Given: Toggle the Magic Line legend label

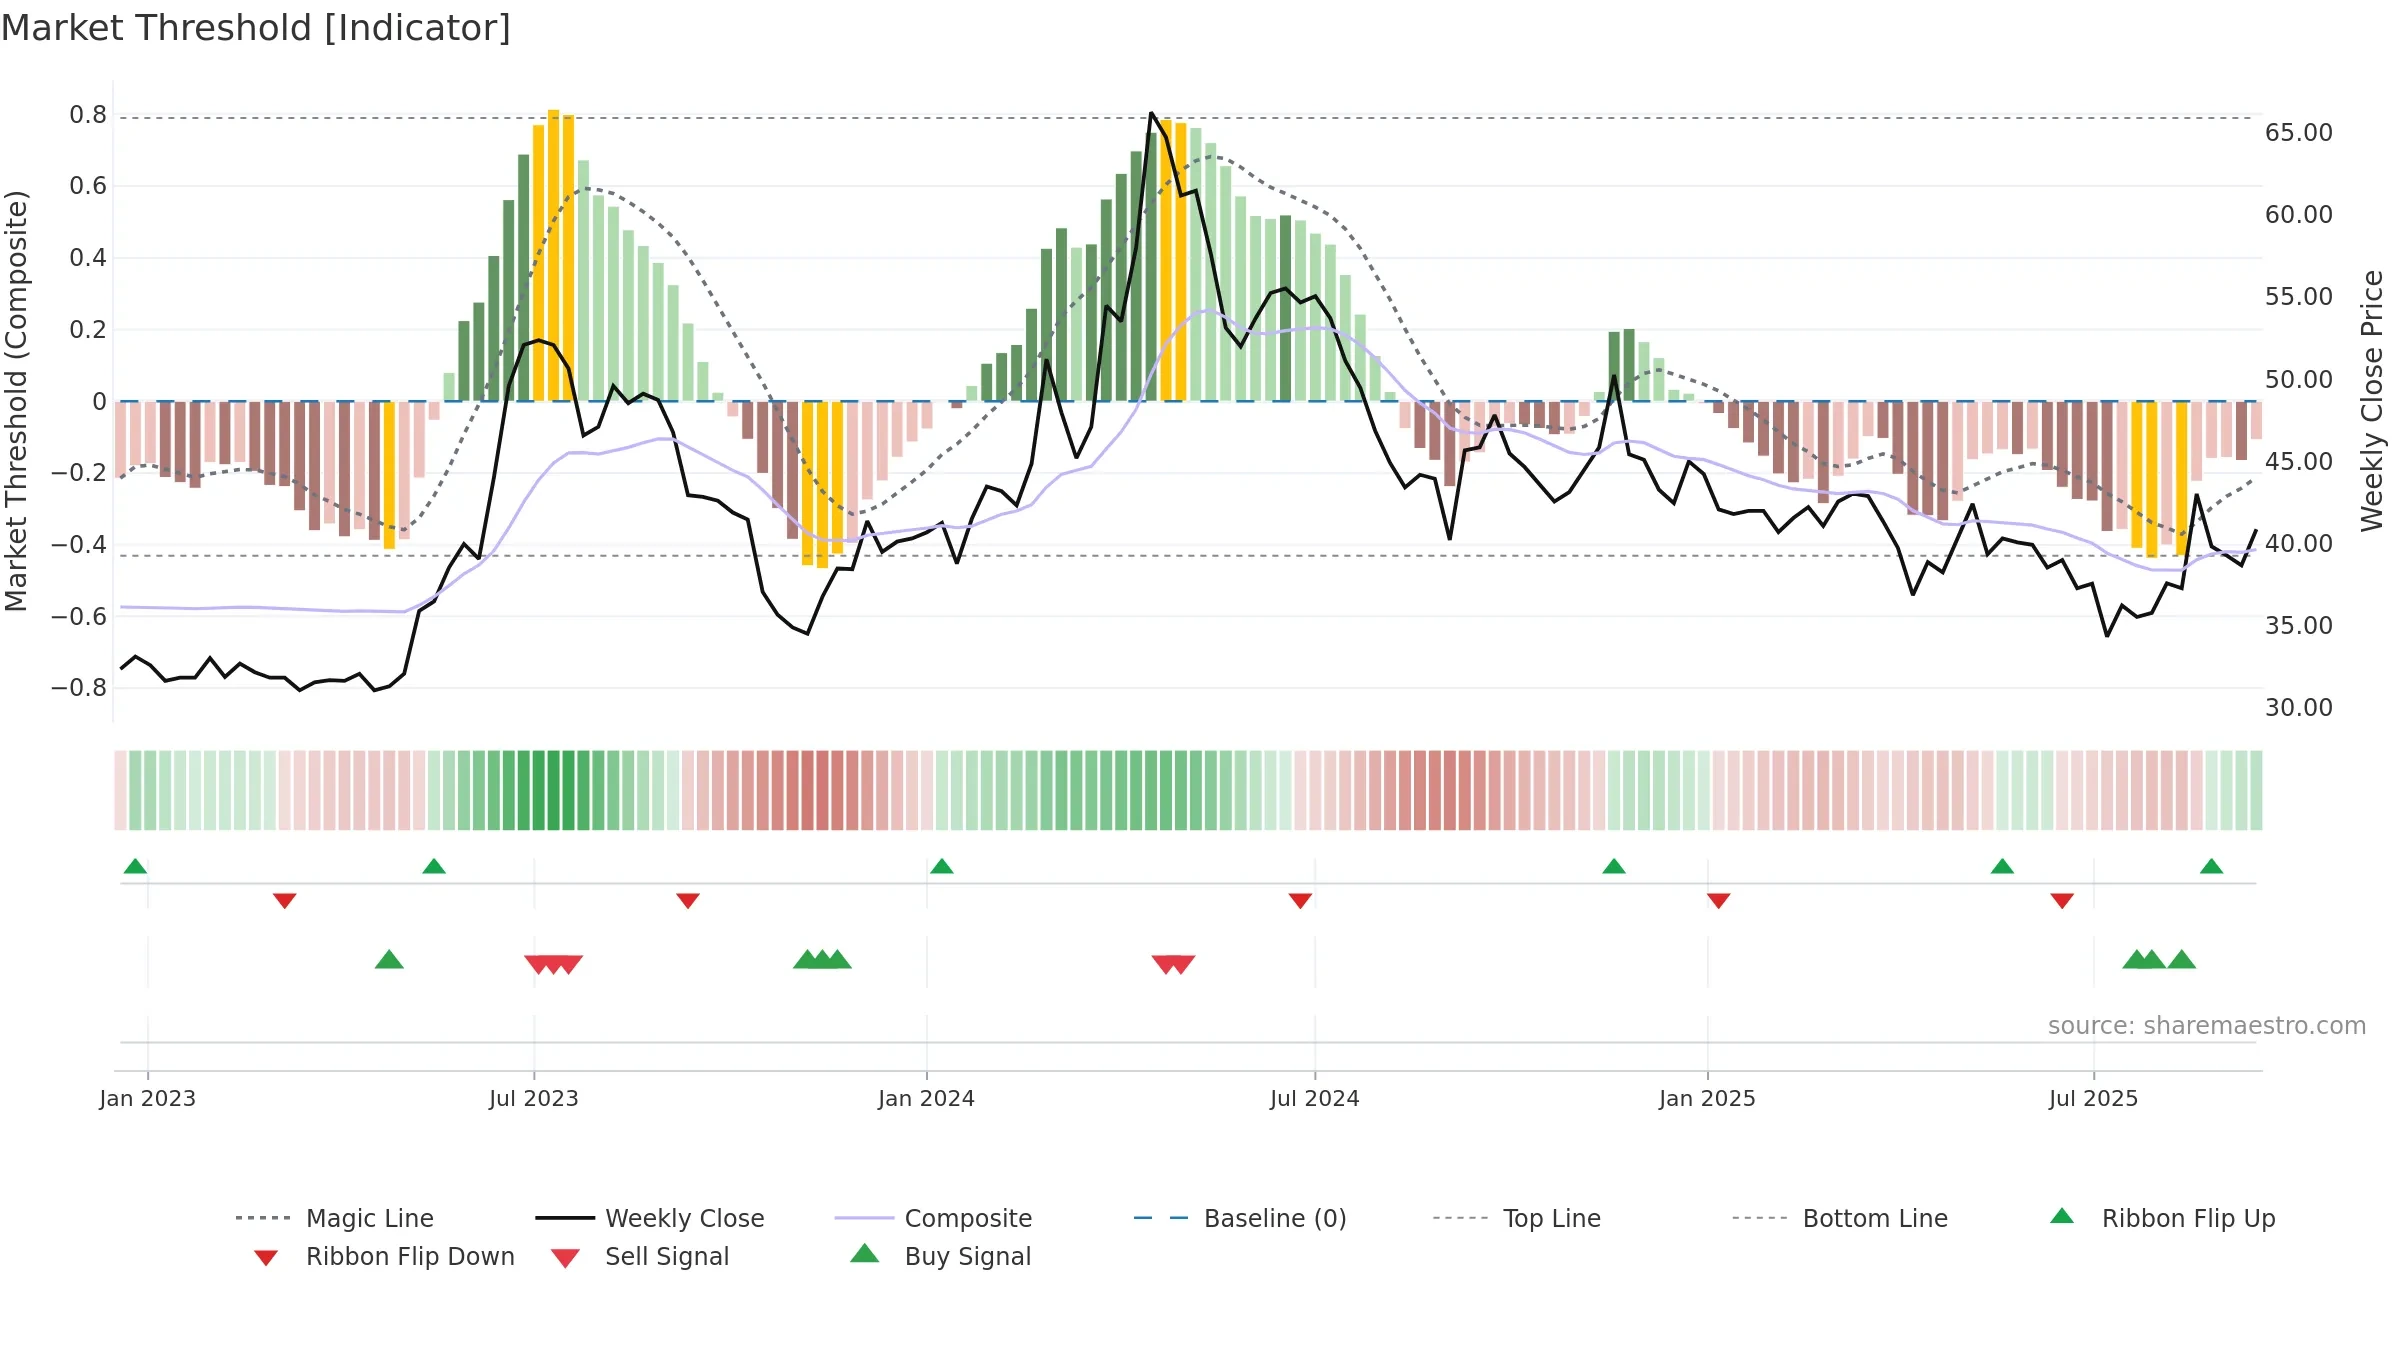Looking at the screenshot, I should [x=370, y=1219].
